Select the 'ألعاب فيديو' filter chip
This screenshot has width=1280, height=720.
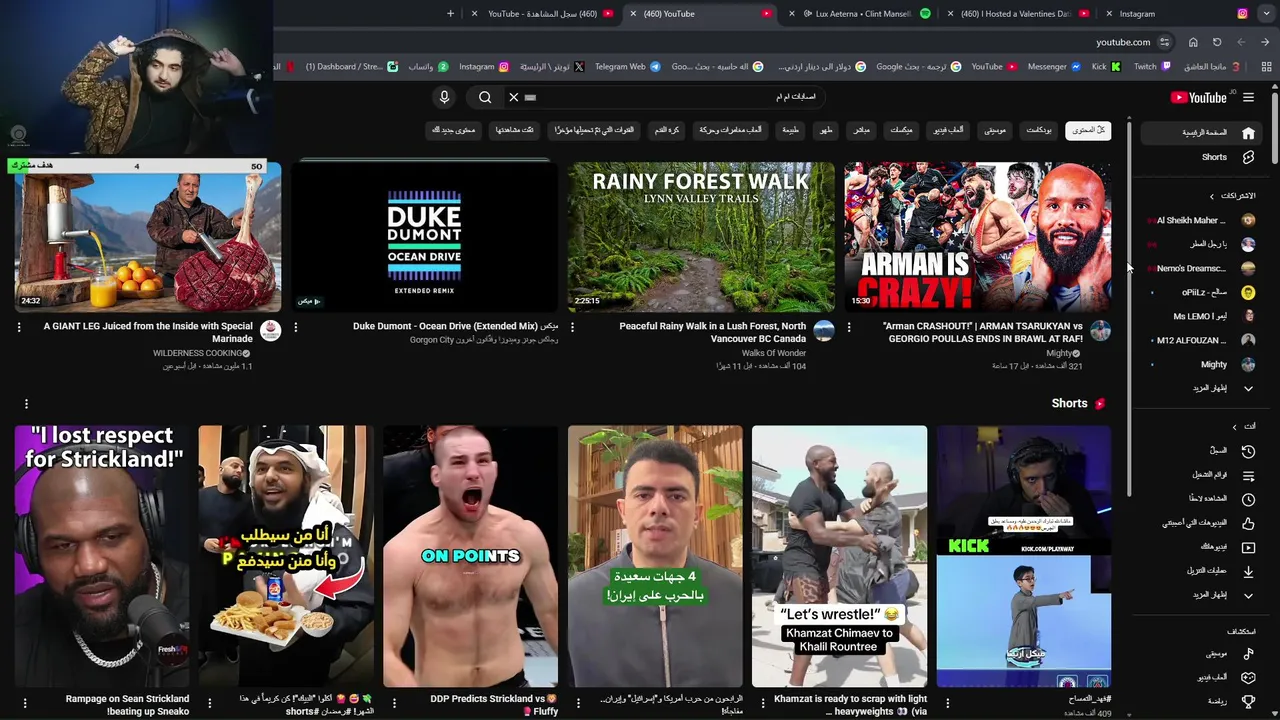click(949, 130)
